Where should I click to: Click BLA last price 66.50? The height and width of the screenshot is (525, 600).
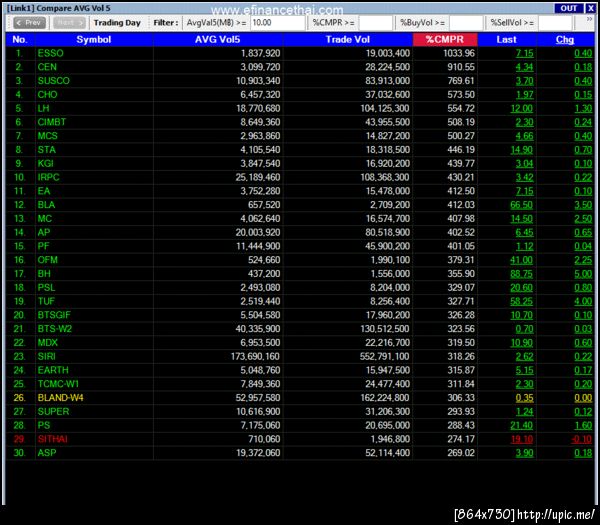[522, 205]
